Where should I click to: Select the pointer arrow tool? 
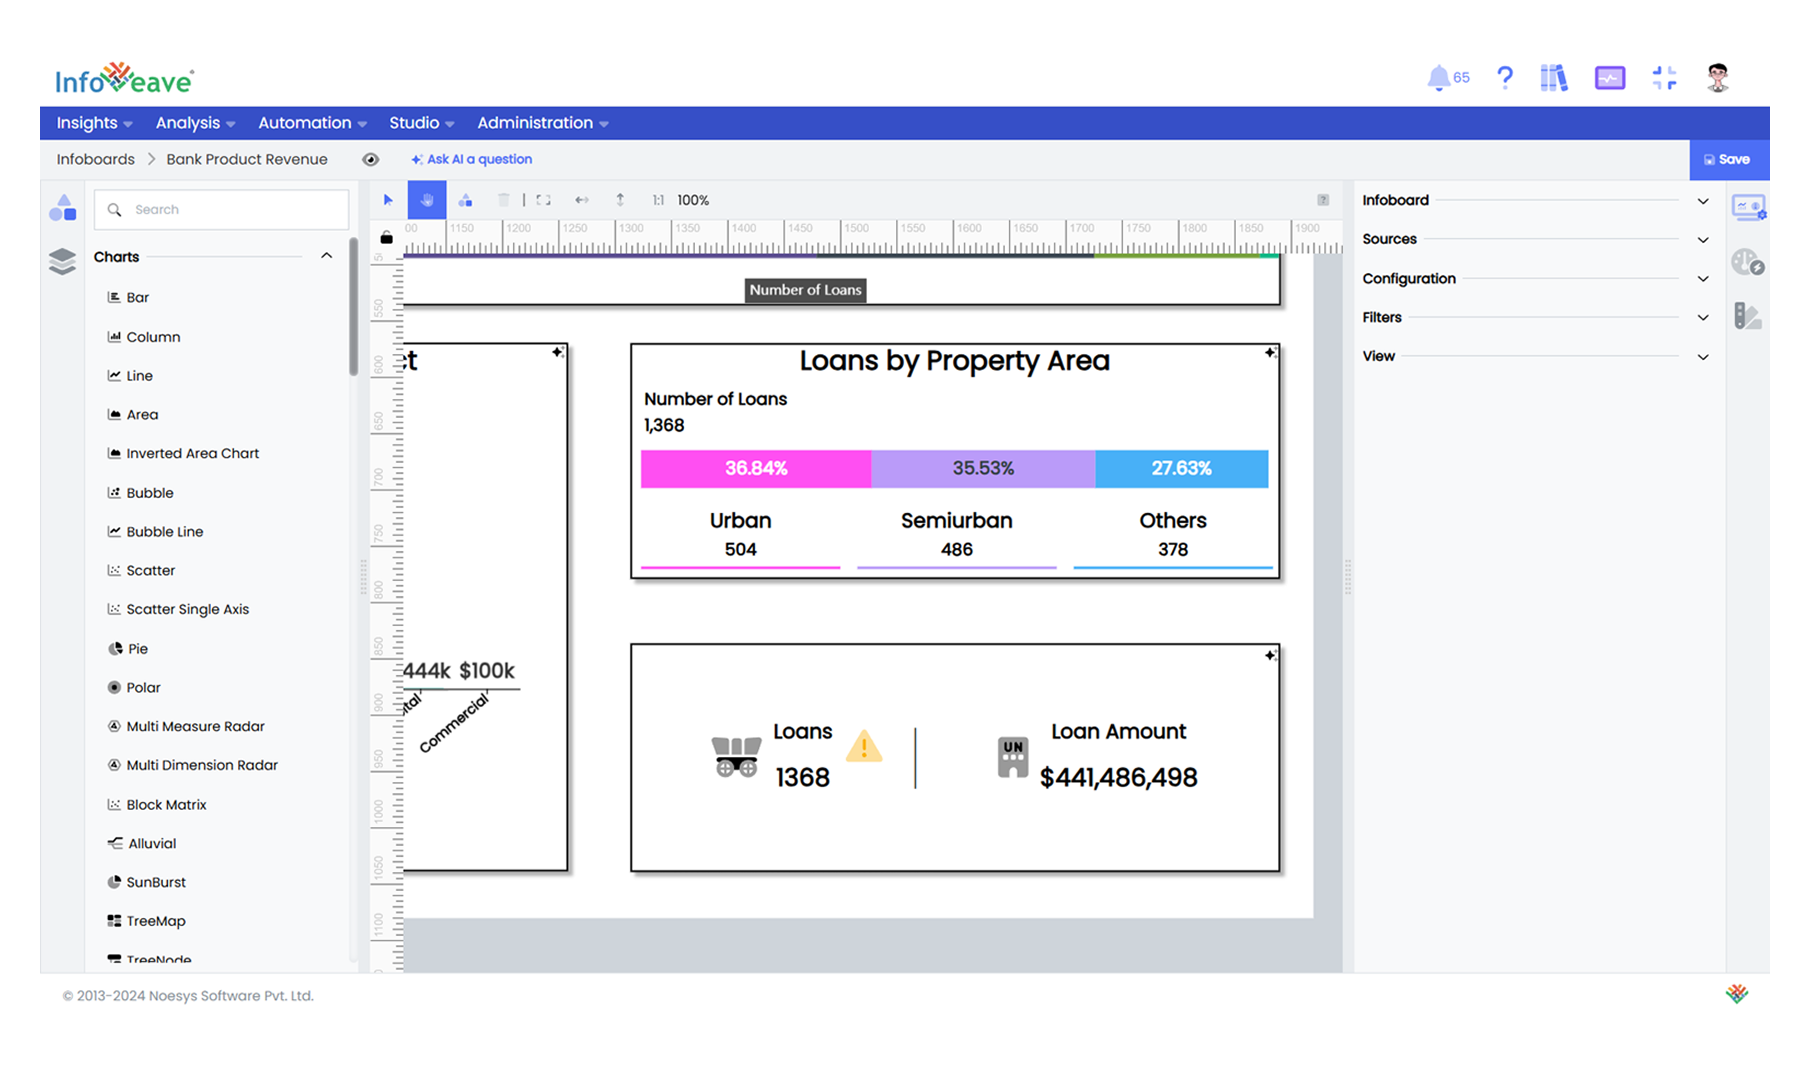388,200
